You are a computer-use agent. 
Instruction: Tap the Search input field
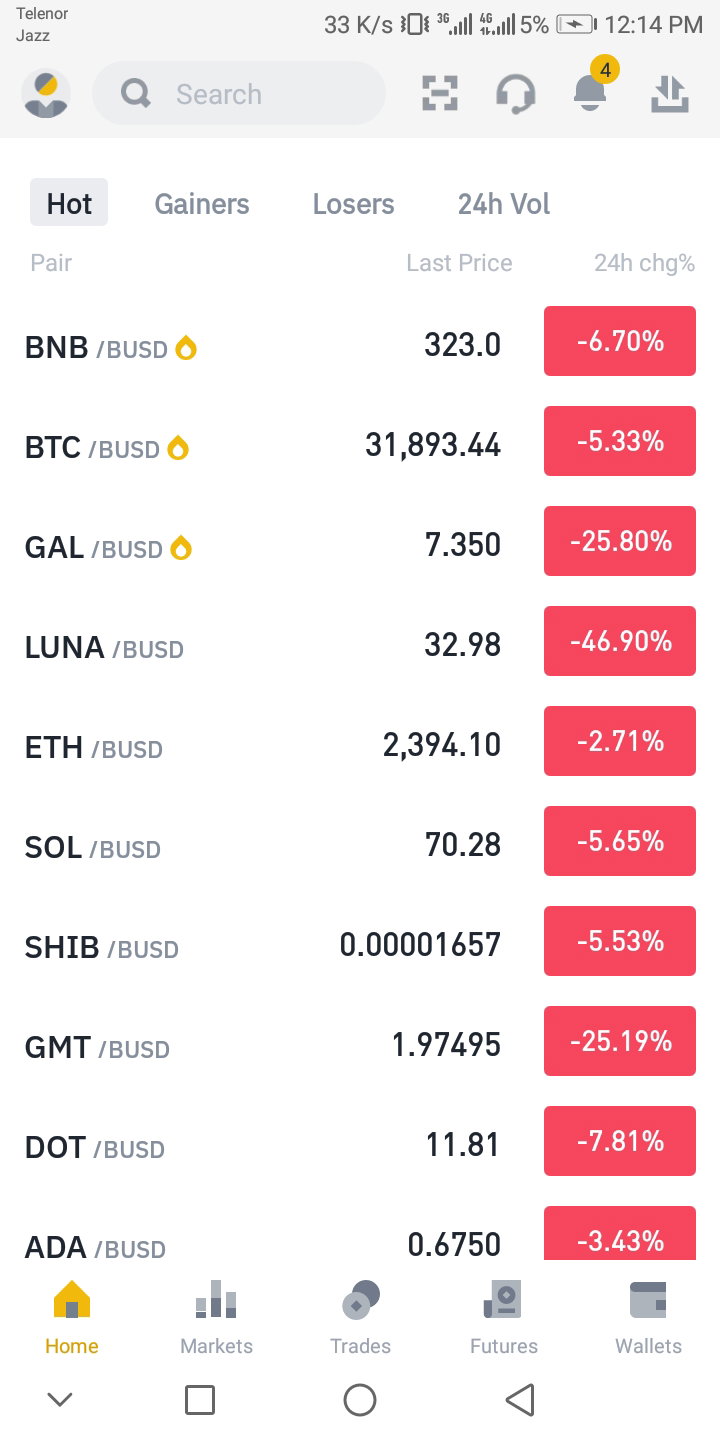239,94
